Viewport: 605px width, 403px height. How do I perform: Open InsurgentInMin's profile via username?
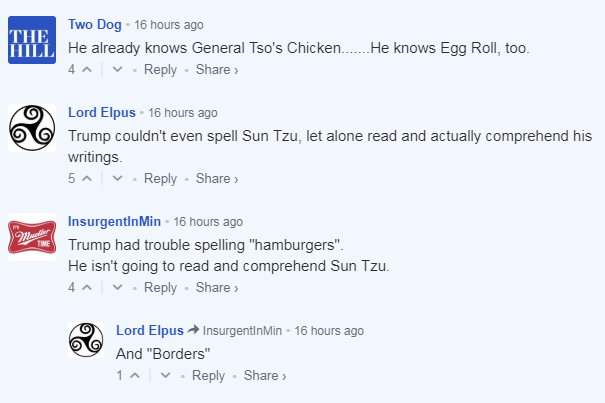[x=115, y=221]
